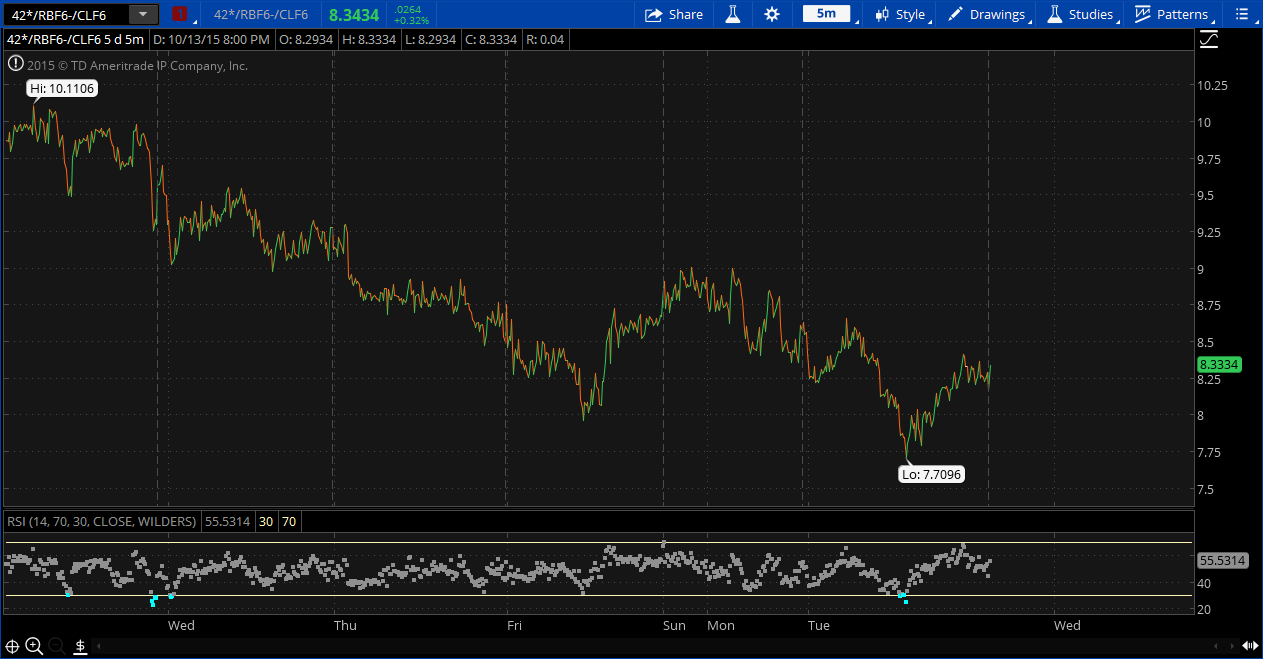1263x659 pixels.
Task: Click the red alert icon beside the symbol
Action: tap(181, 14)
